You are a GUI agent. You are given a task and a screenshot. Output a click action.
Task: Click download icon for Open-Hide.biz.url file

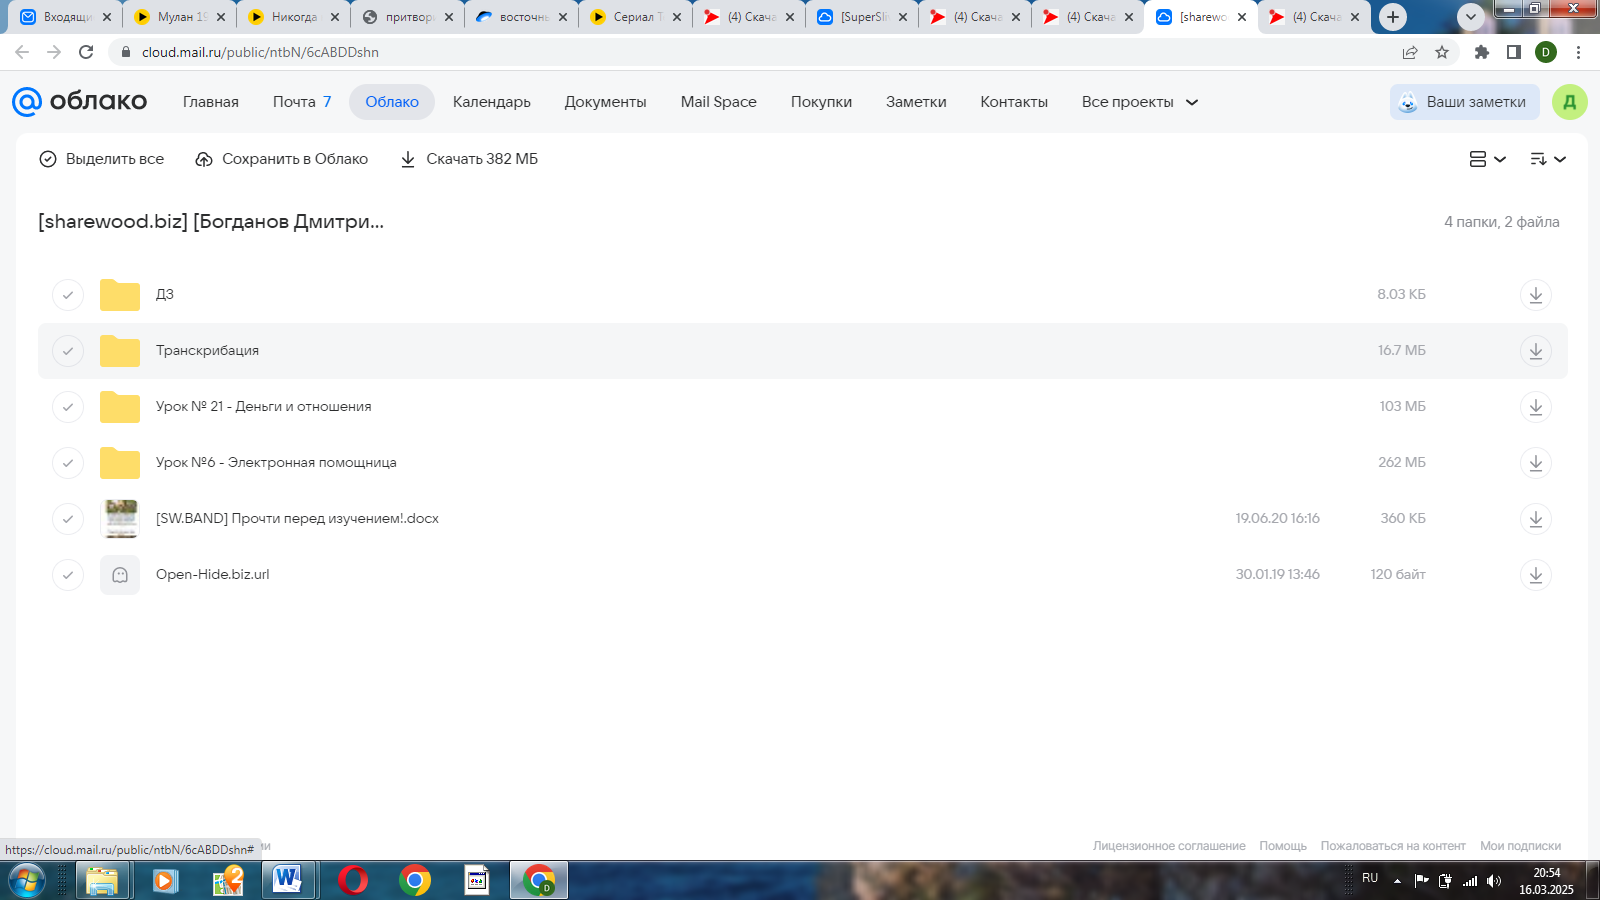[x=1535, y=575]
